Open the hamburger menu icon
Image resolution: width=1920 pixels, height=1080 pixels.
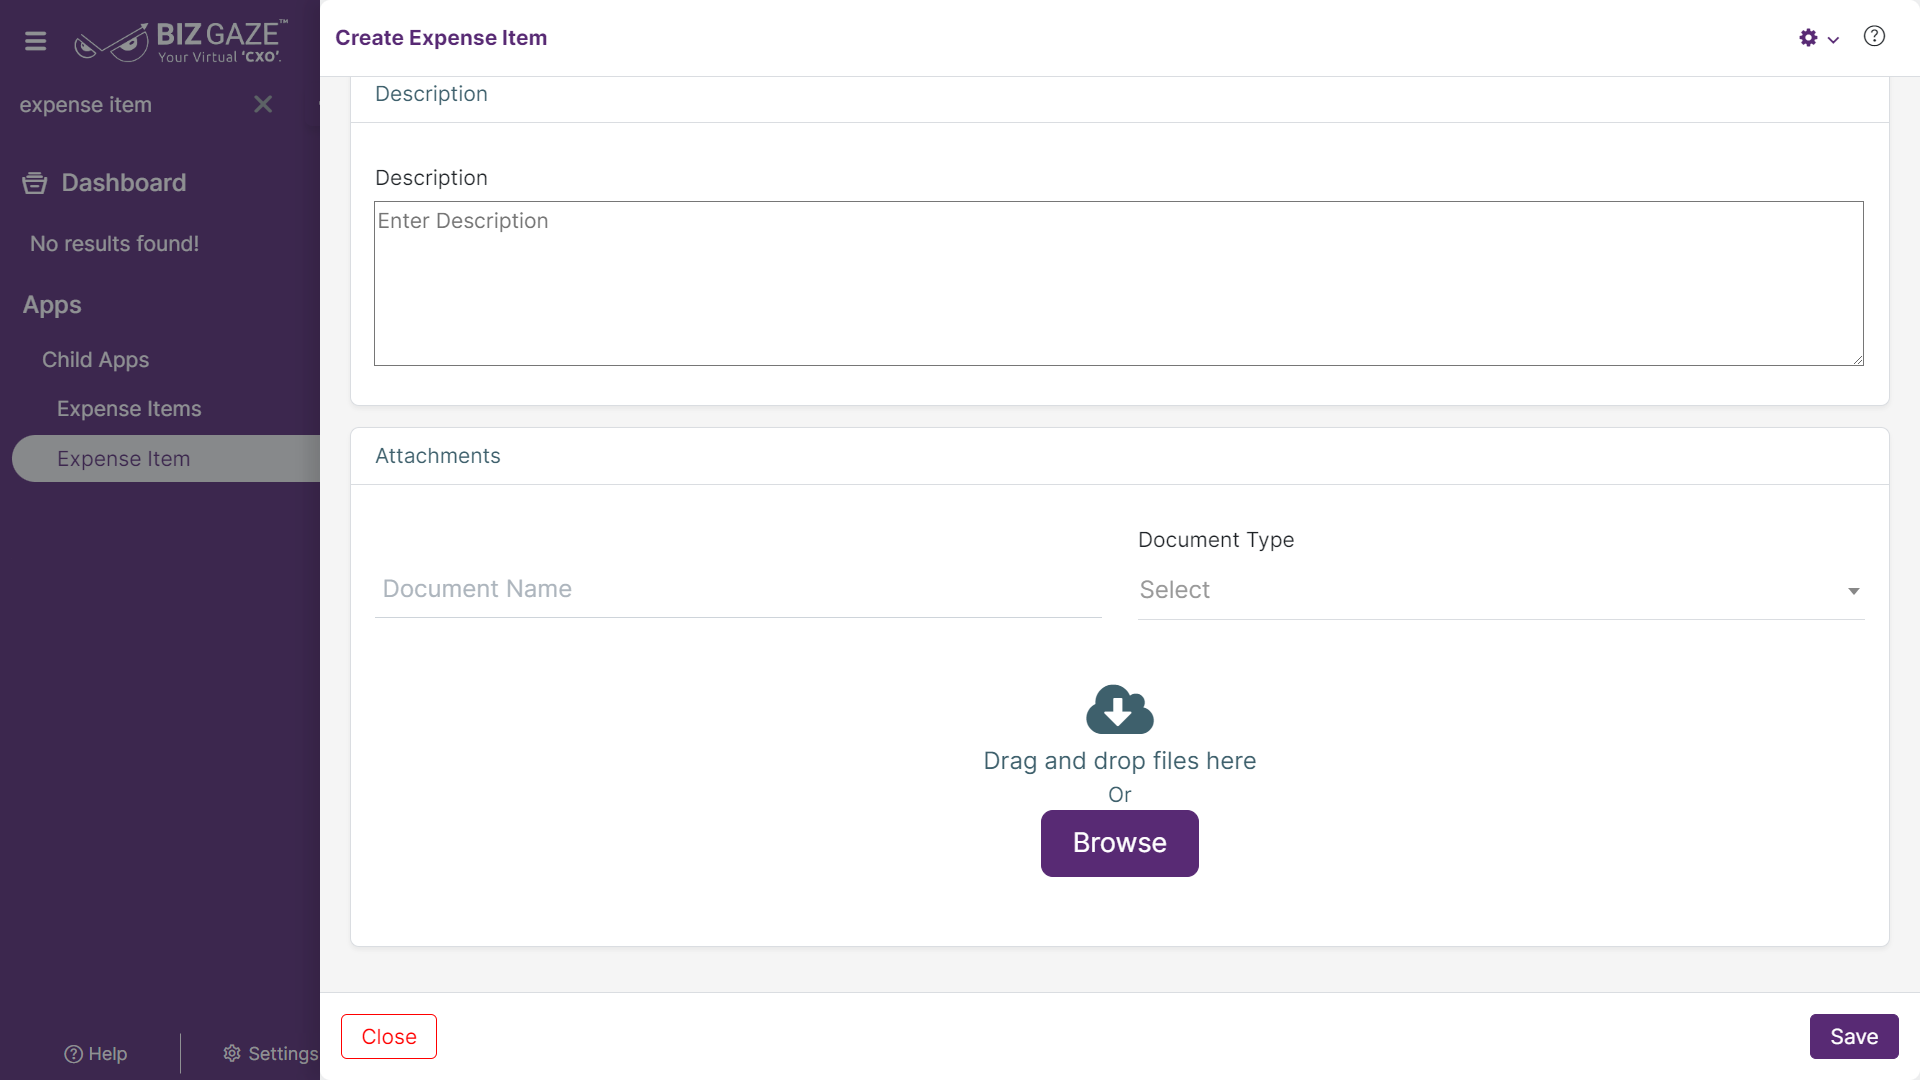[x=36, y=41]
